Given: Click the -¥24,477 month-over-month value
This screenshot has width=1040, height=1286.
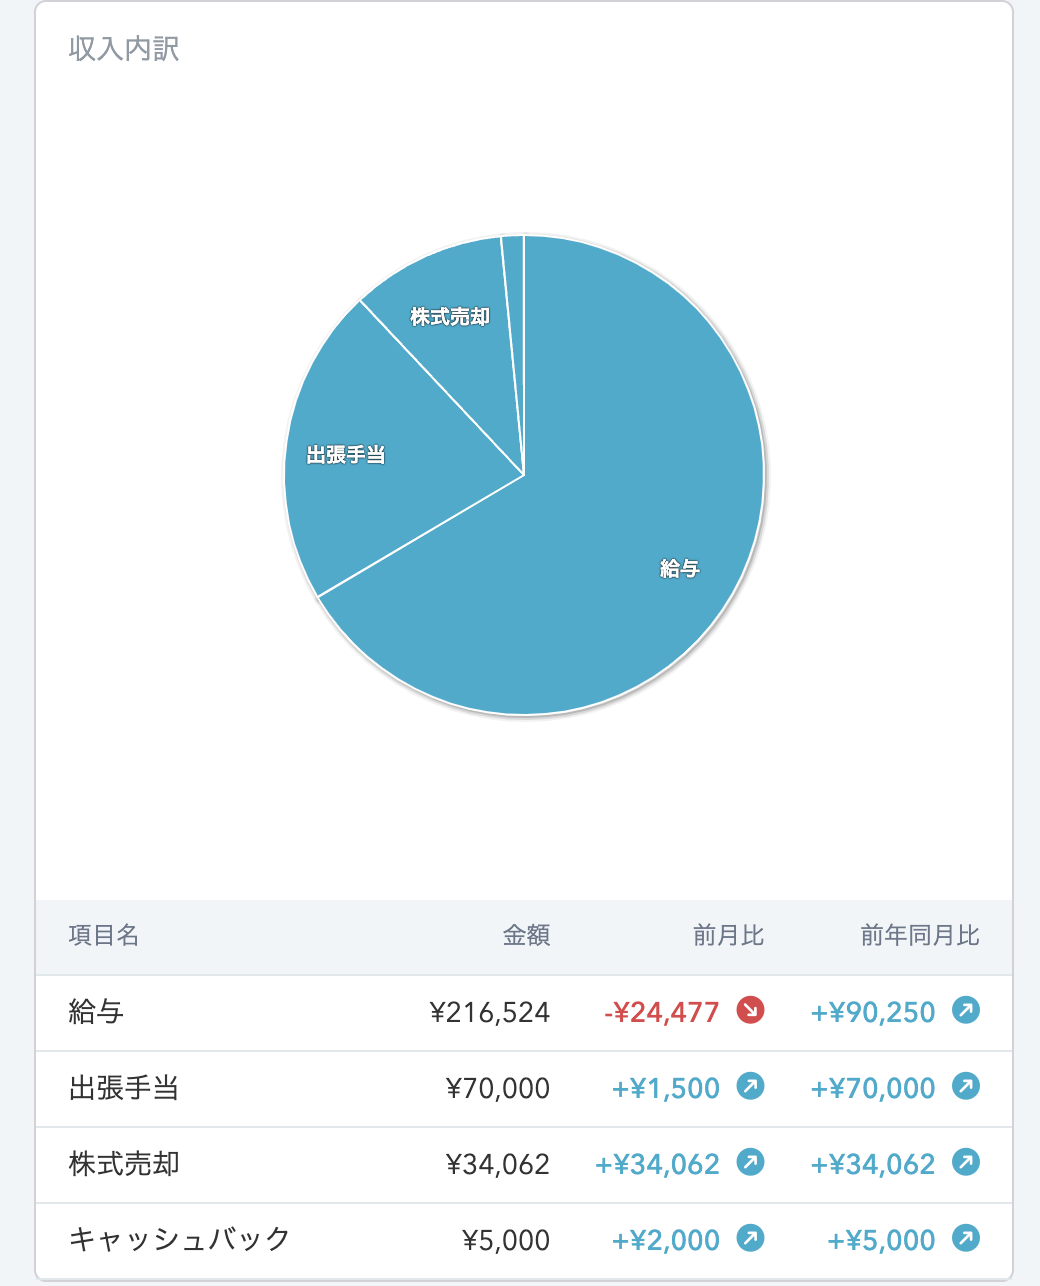Looking at the screenshot, I should pos(662,1012).
